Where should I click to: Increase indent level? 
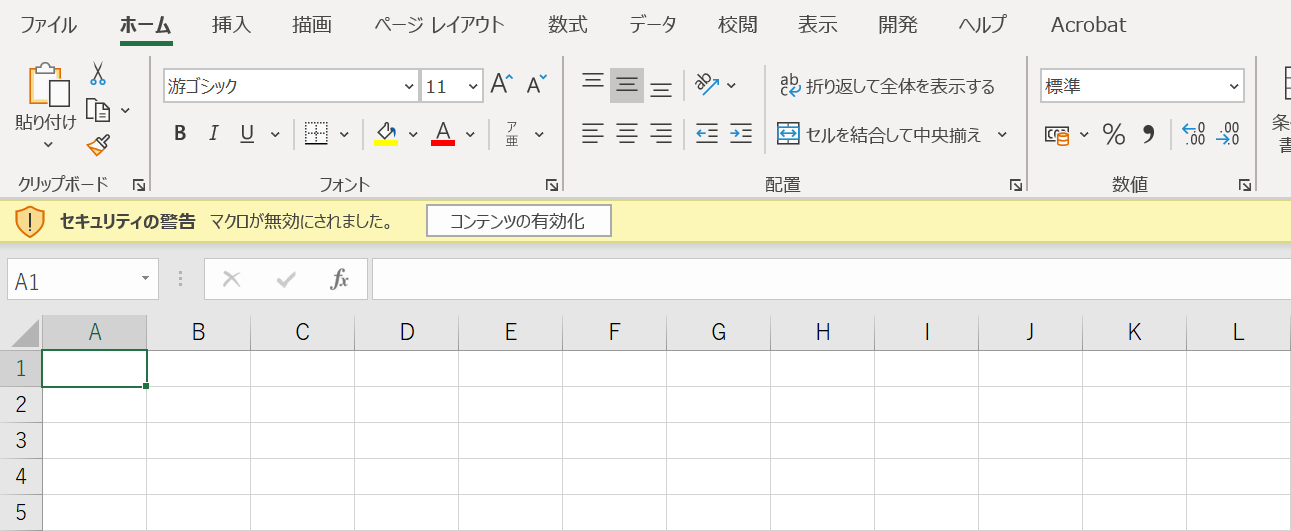coord(741,133)
